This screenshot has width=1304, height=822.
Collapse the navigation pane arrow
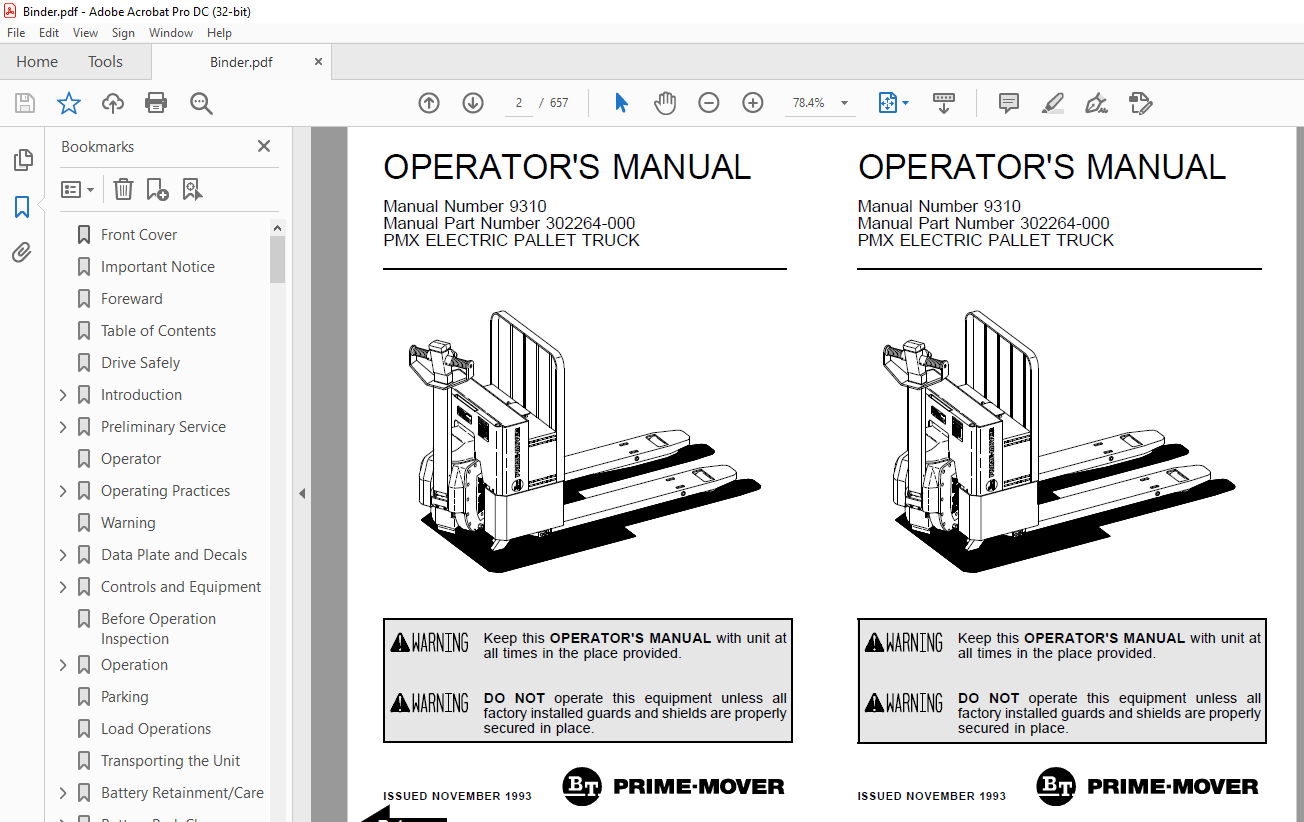tap(301, 493)
